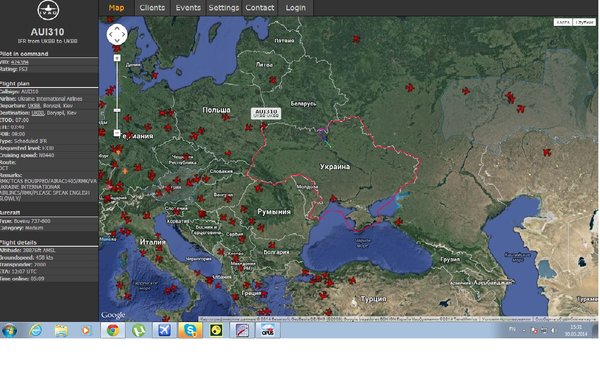Select the aircraft marker east of Crimea

click(399, 221)
